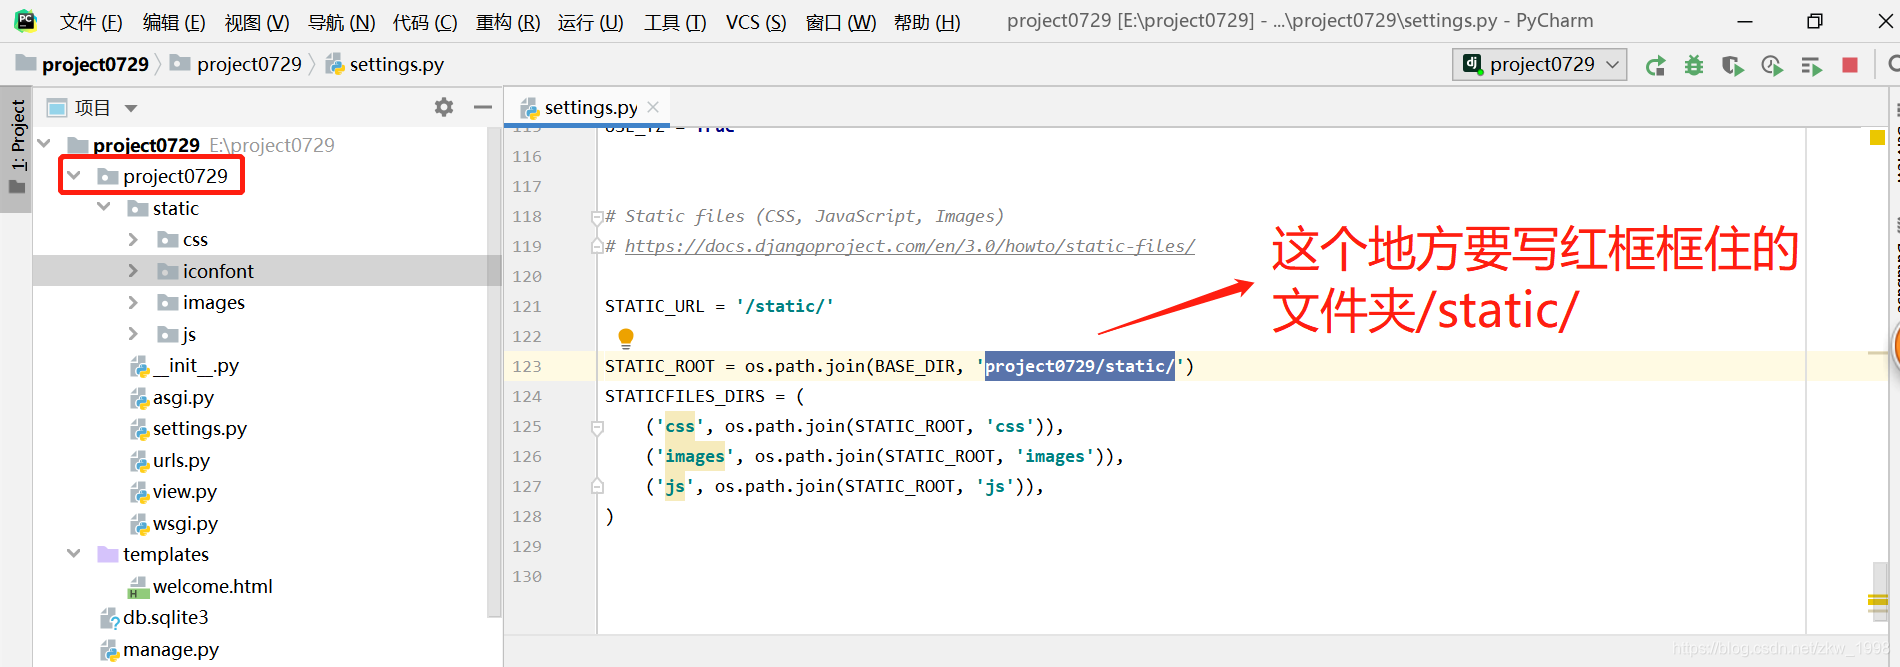The image size is (1900, 667).
Task: Select welcome.html in templates
Action: tap(201, 586)
